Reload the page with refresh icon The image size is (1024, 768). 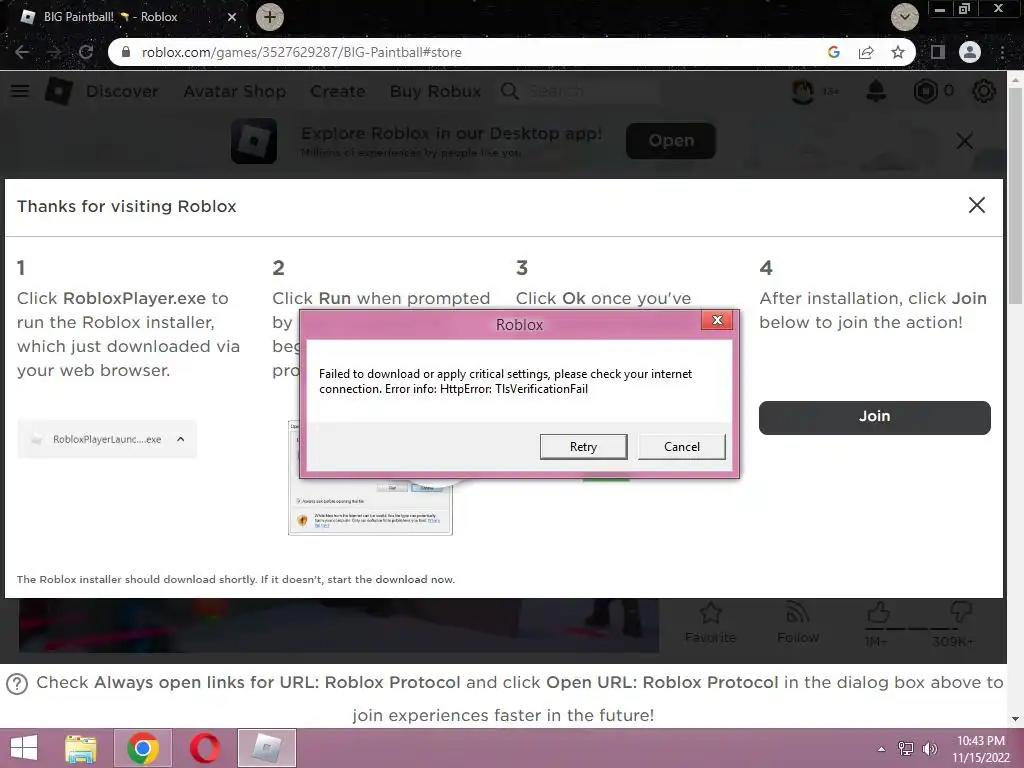pos(86,52)
